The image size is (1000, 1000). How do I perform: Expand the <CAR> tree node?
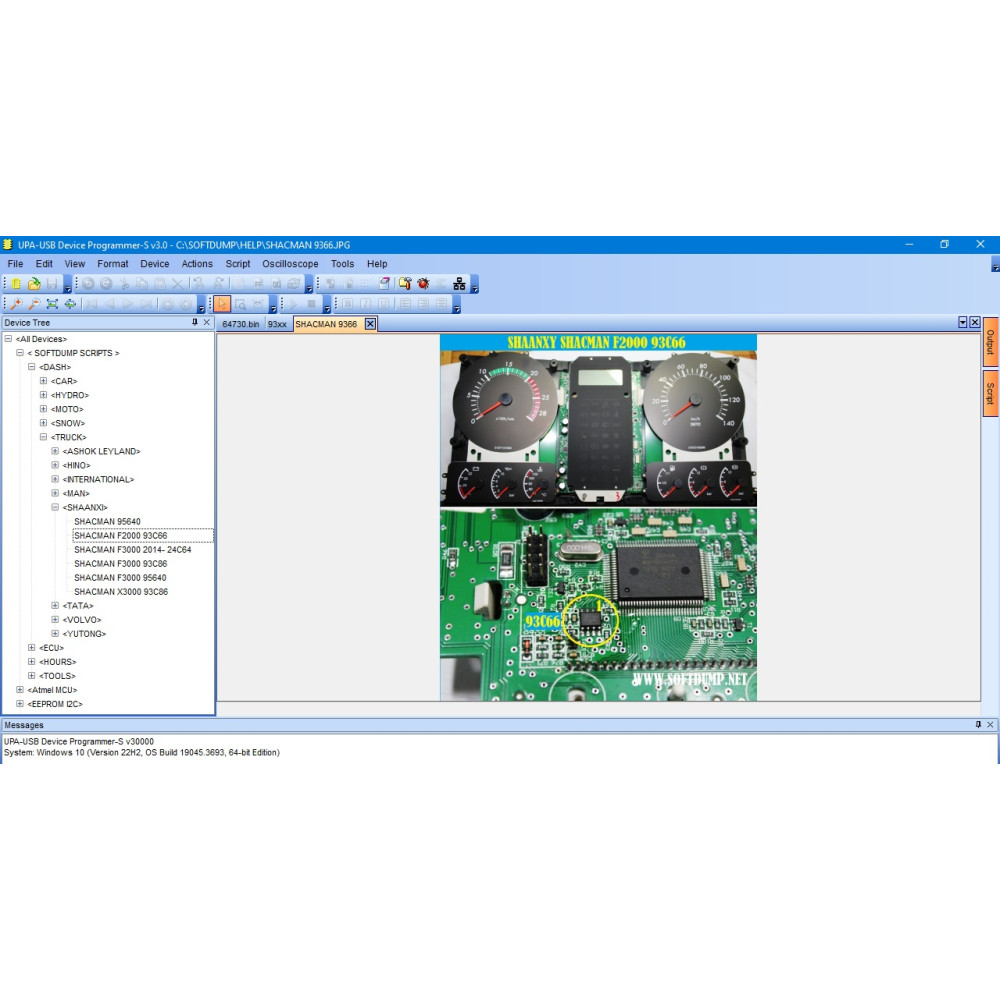[x=43, y=381]
